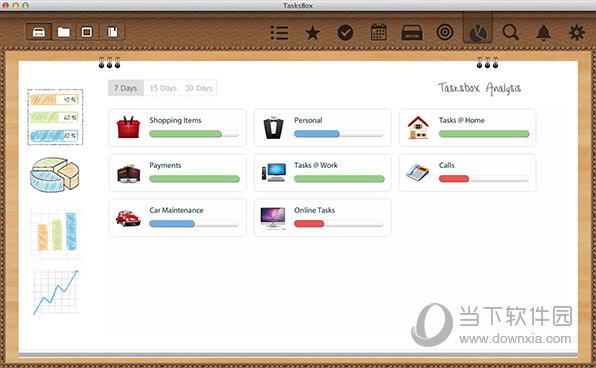
Task: Click the desktop computer Tasks @ Work icon
Action: 274,172
